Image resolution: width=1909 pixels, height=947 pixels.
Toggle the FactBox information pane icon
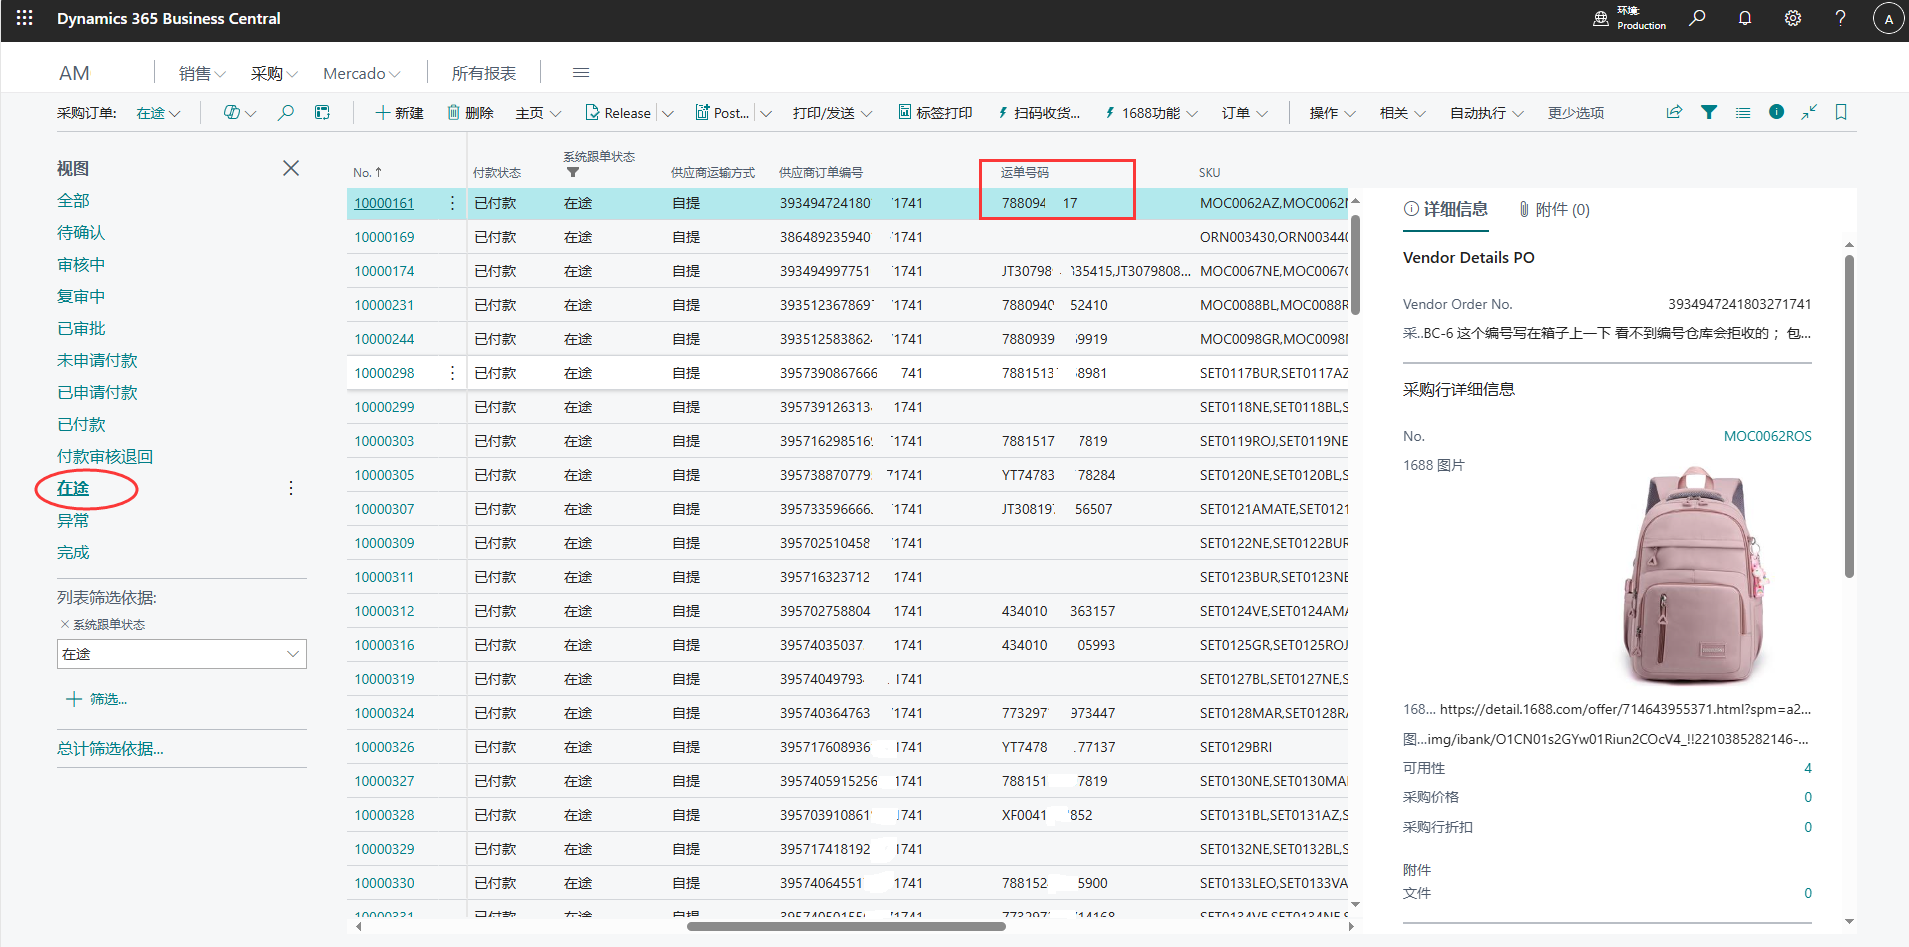pos(1776,112)
